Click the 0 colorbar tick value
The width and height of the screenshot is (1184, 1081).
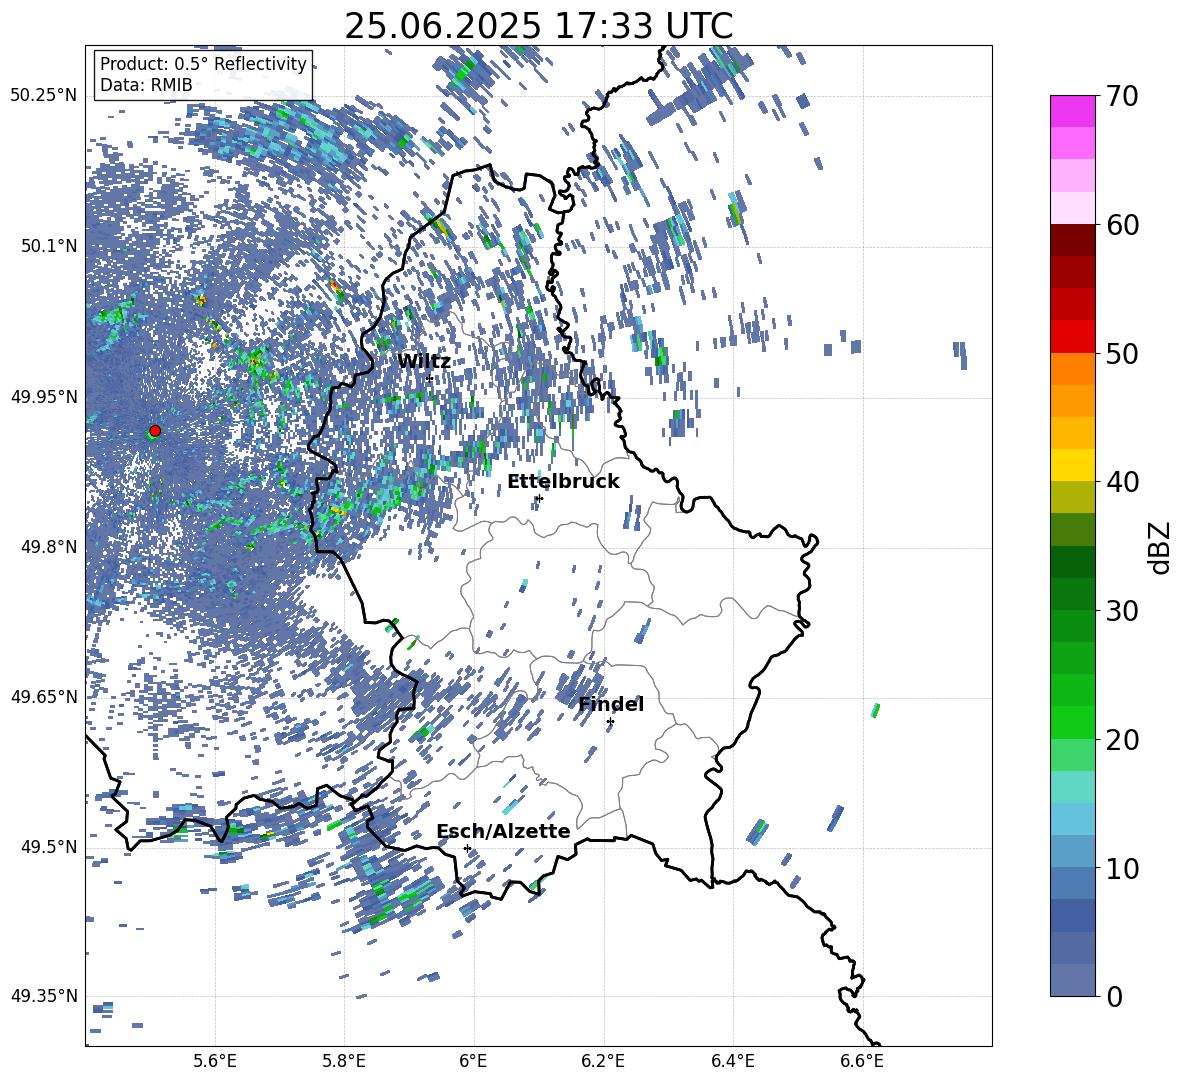tap(1114, 996)
